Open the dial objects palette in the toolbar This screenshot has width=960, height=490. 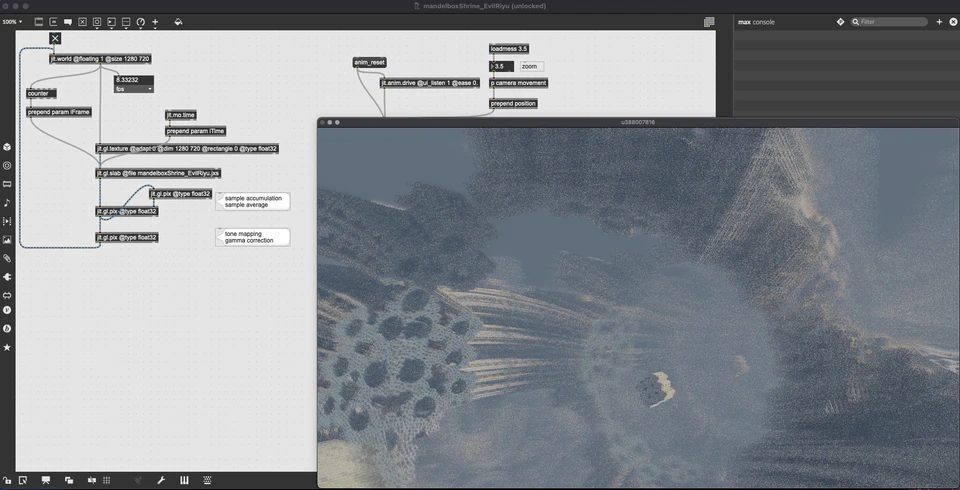[x=141, y=22]
